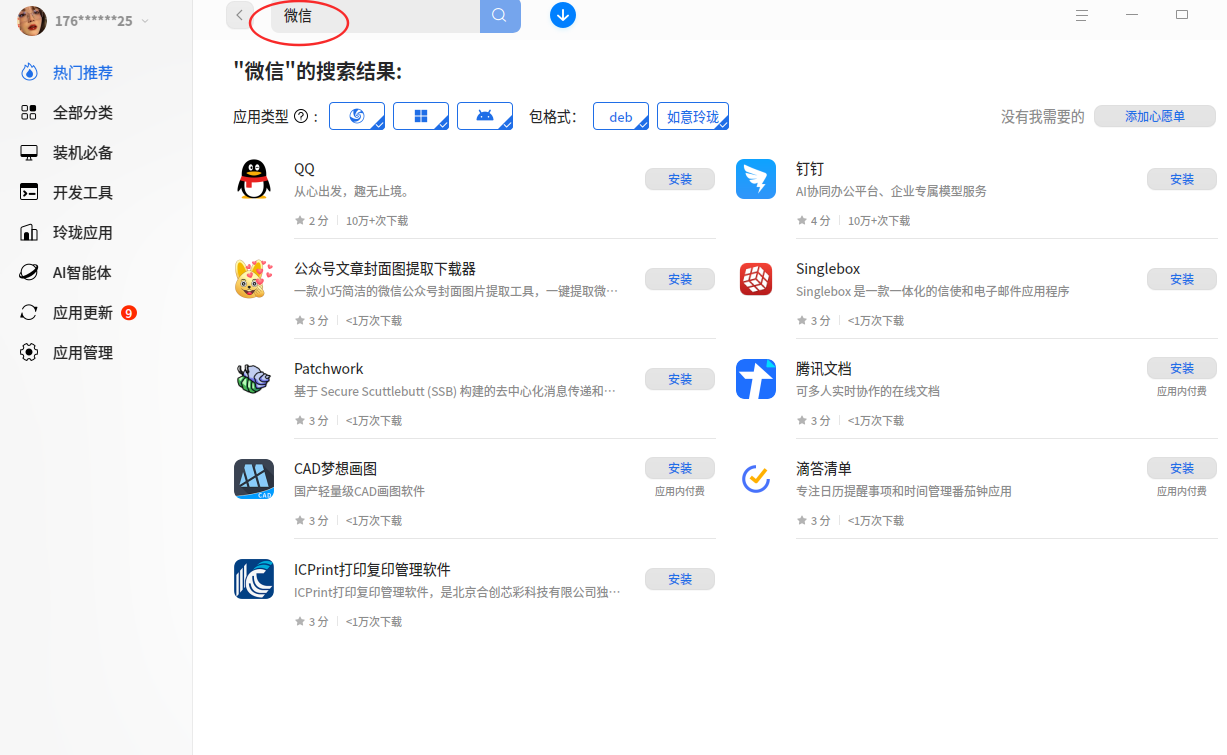
Task: Open the ICPrint app icon
Action: click(254, 579)
